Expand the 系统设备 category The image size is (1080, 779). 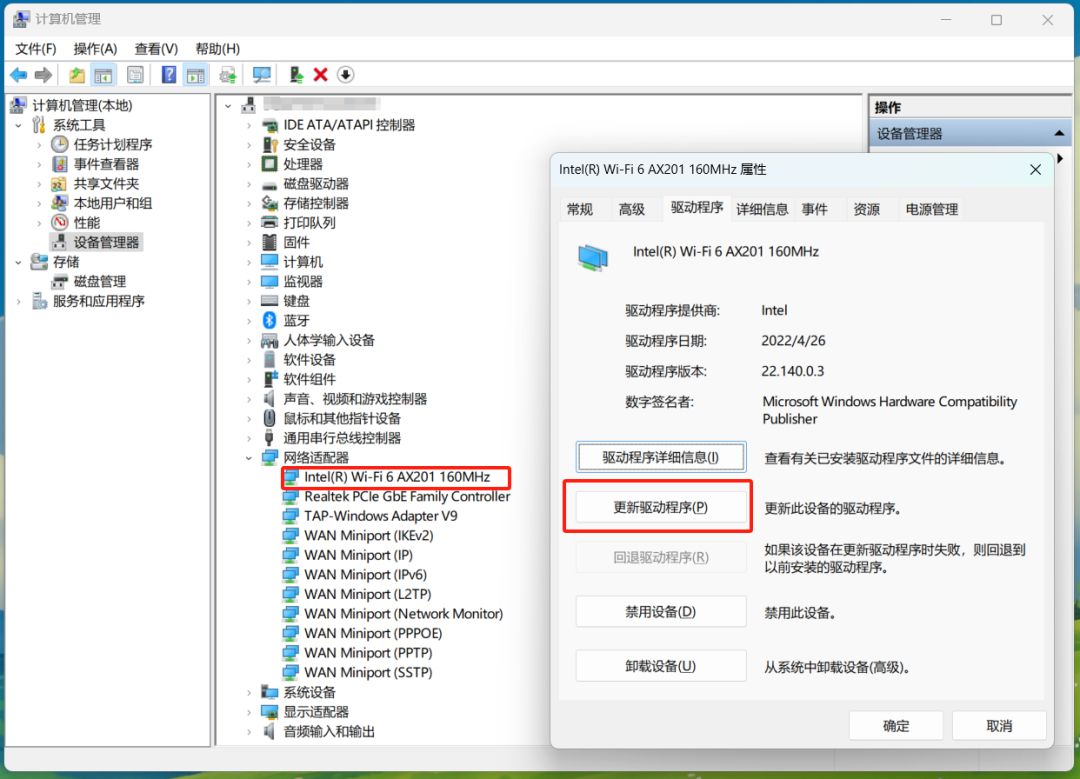[x=249, y=692]
